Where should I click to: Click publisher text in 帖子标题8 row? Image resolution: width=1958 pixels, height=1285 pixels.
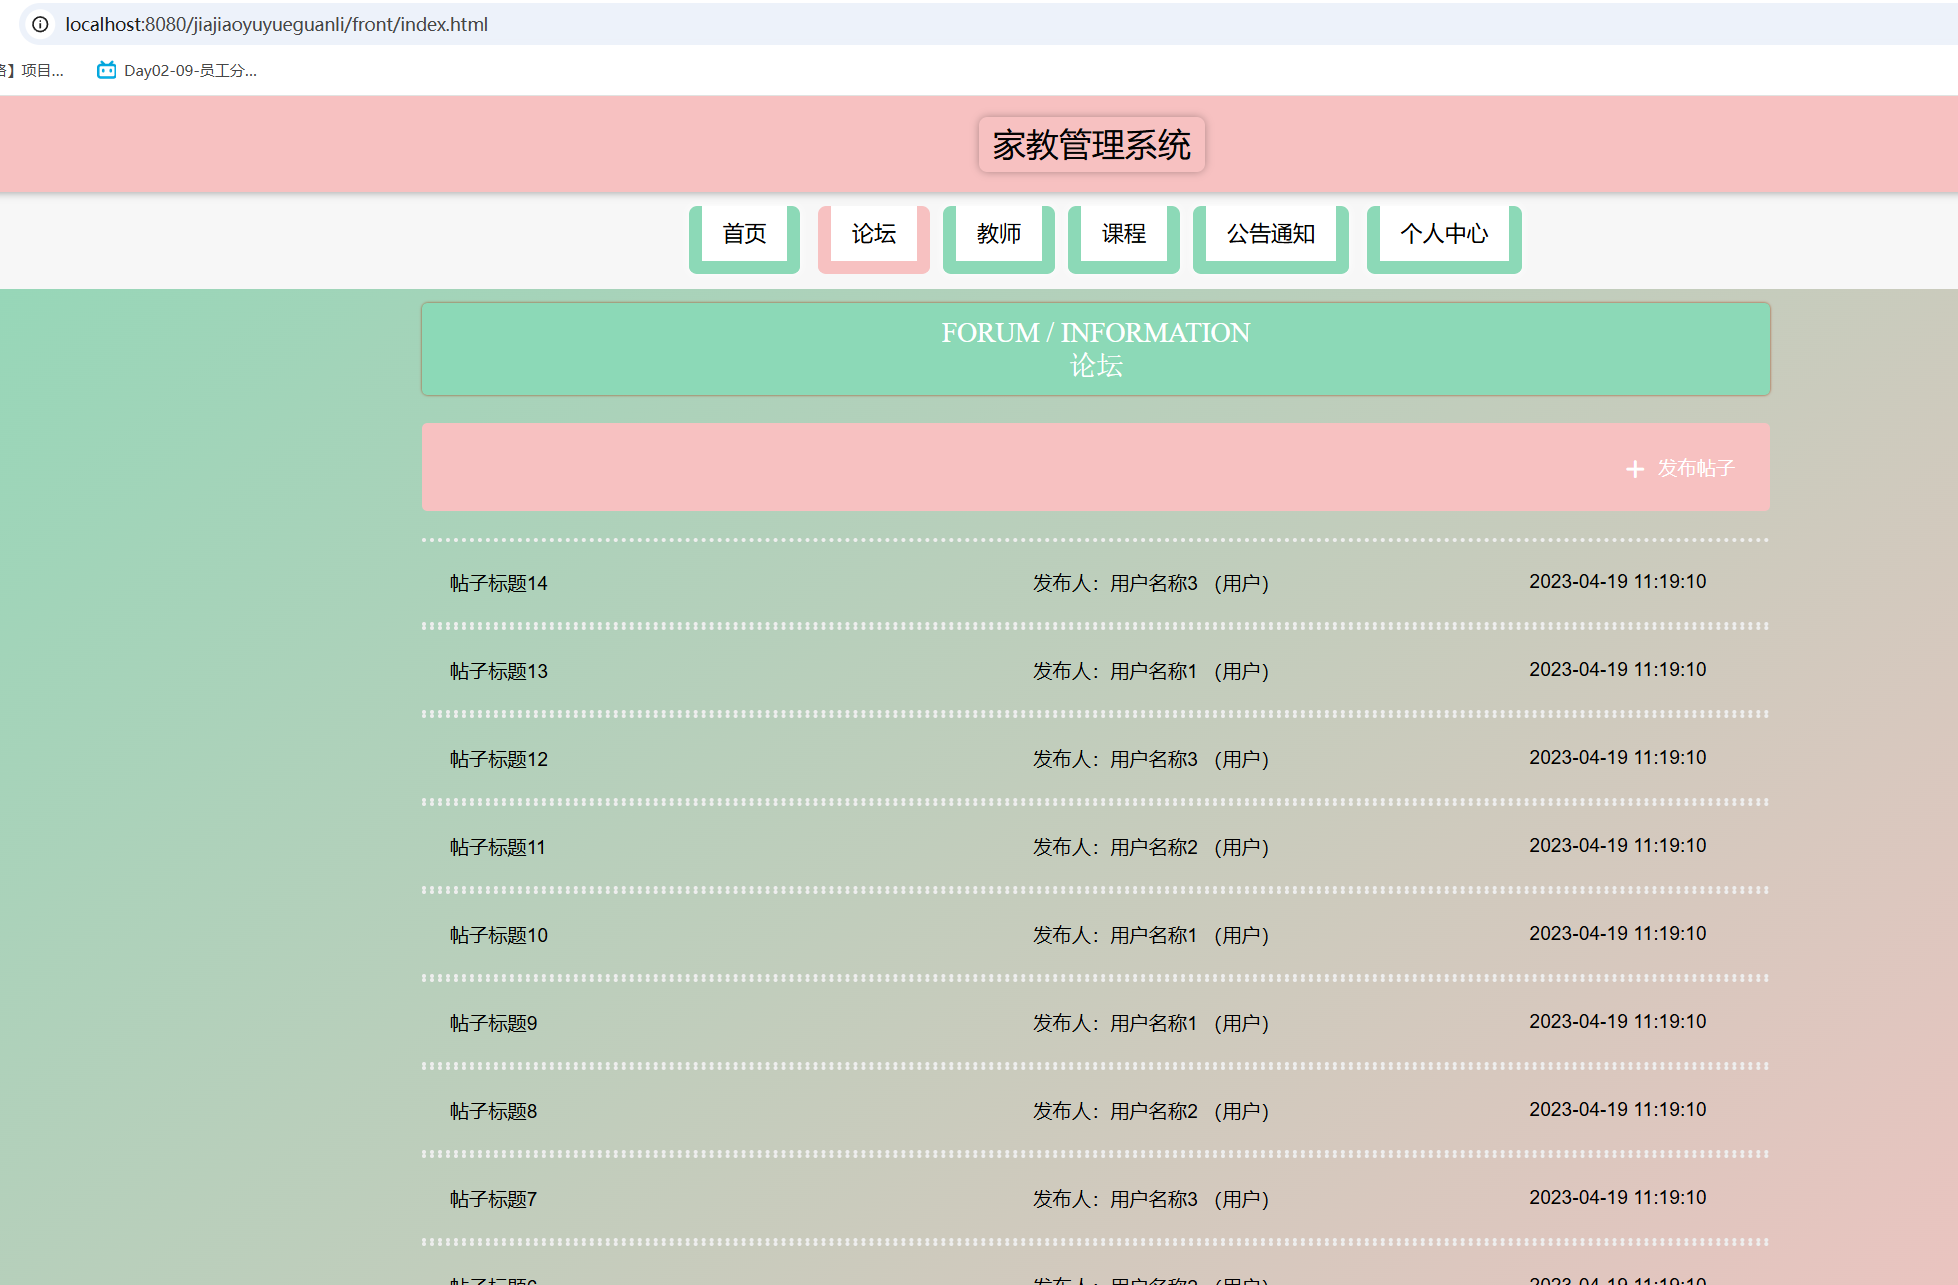point(1151,1111)
